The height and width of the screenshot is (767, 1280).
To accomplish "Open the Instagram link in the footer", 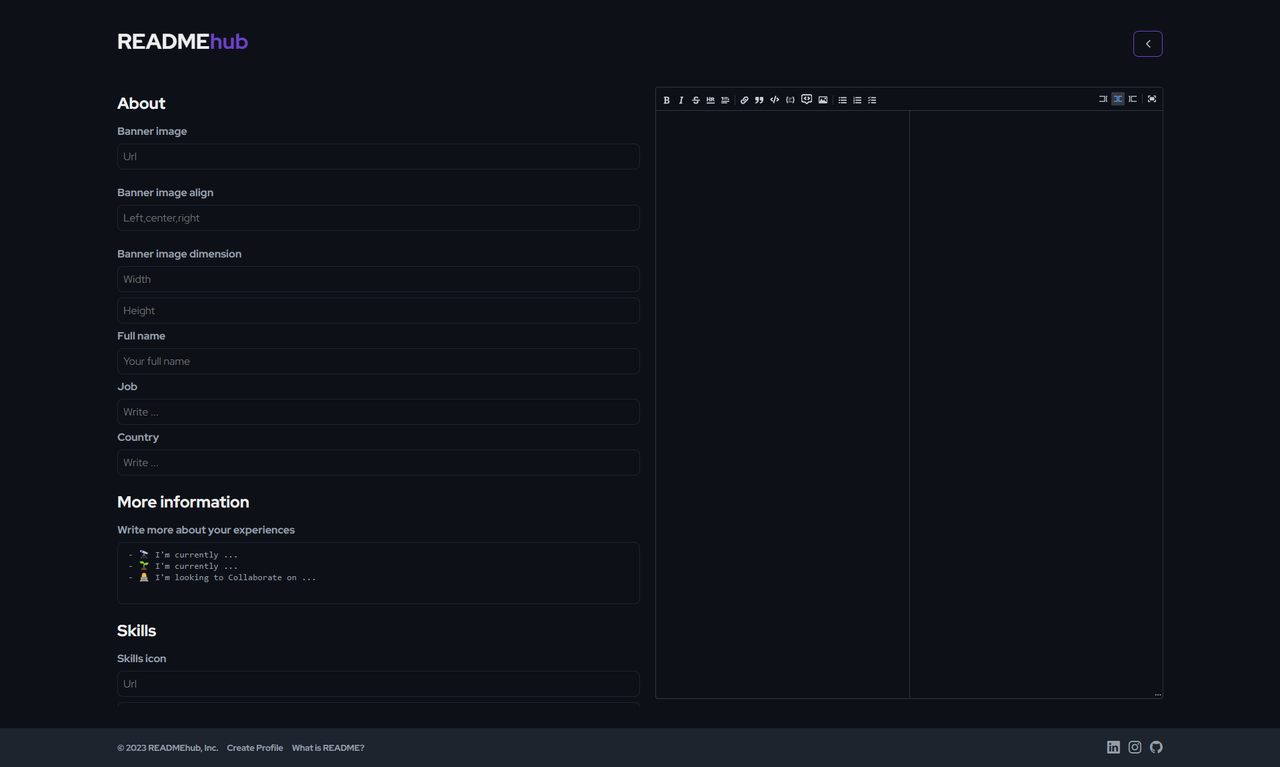I will coord(1134,747).
